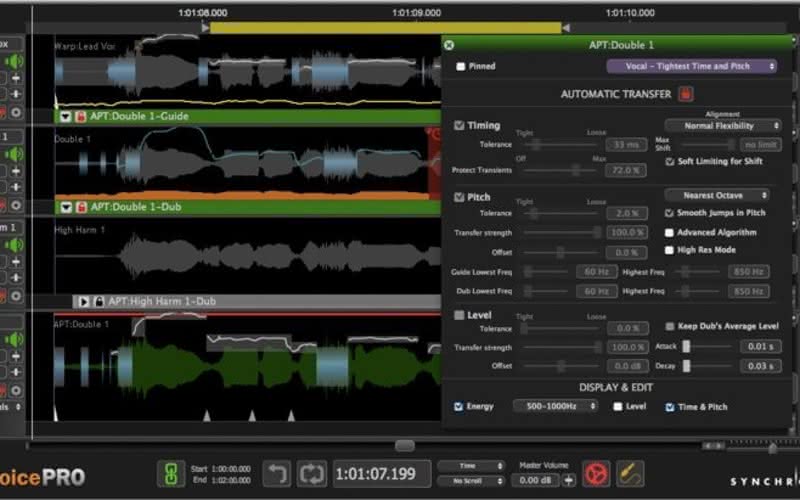Click the circle solo icon on High Harm 1 track
This screenshot has width=800, height=500.
pos(16,296)
